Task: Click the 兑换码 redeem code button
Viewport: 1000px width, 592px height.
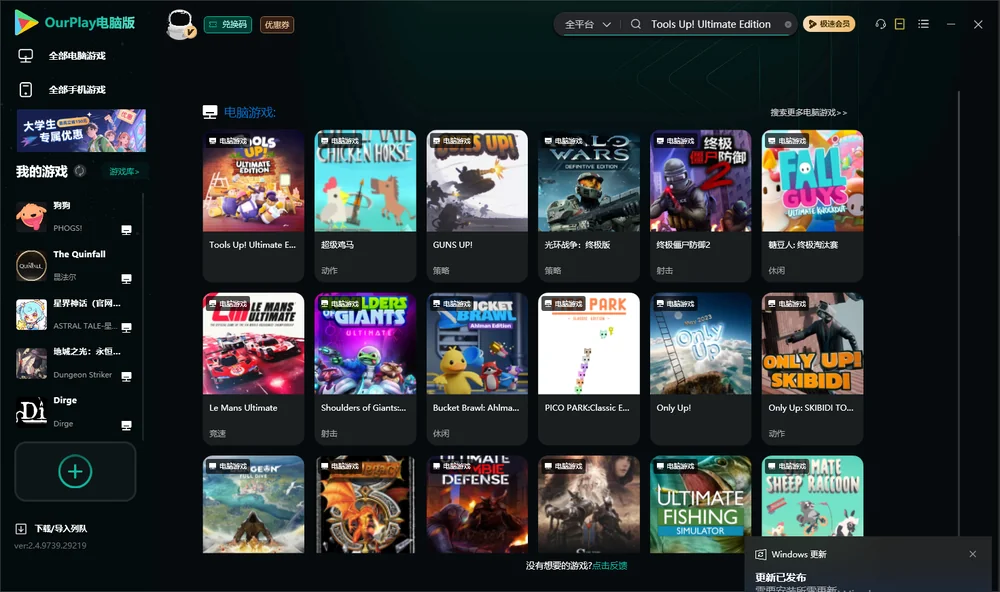Action: click(228, 24)
